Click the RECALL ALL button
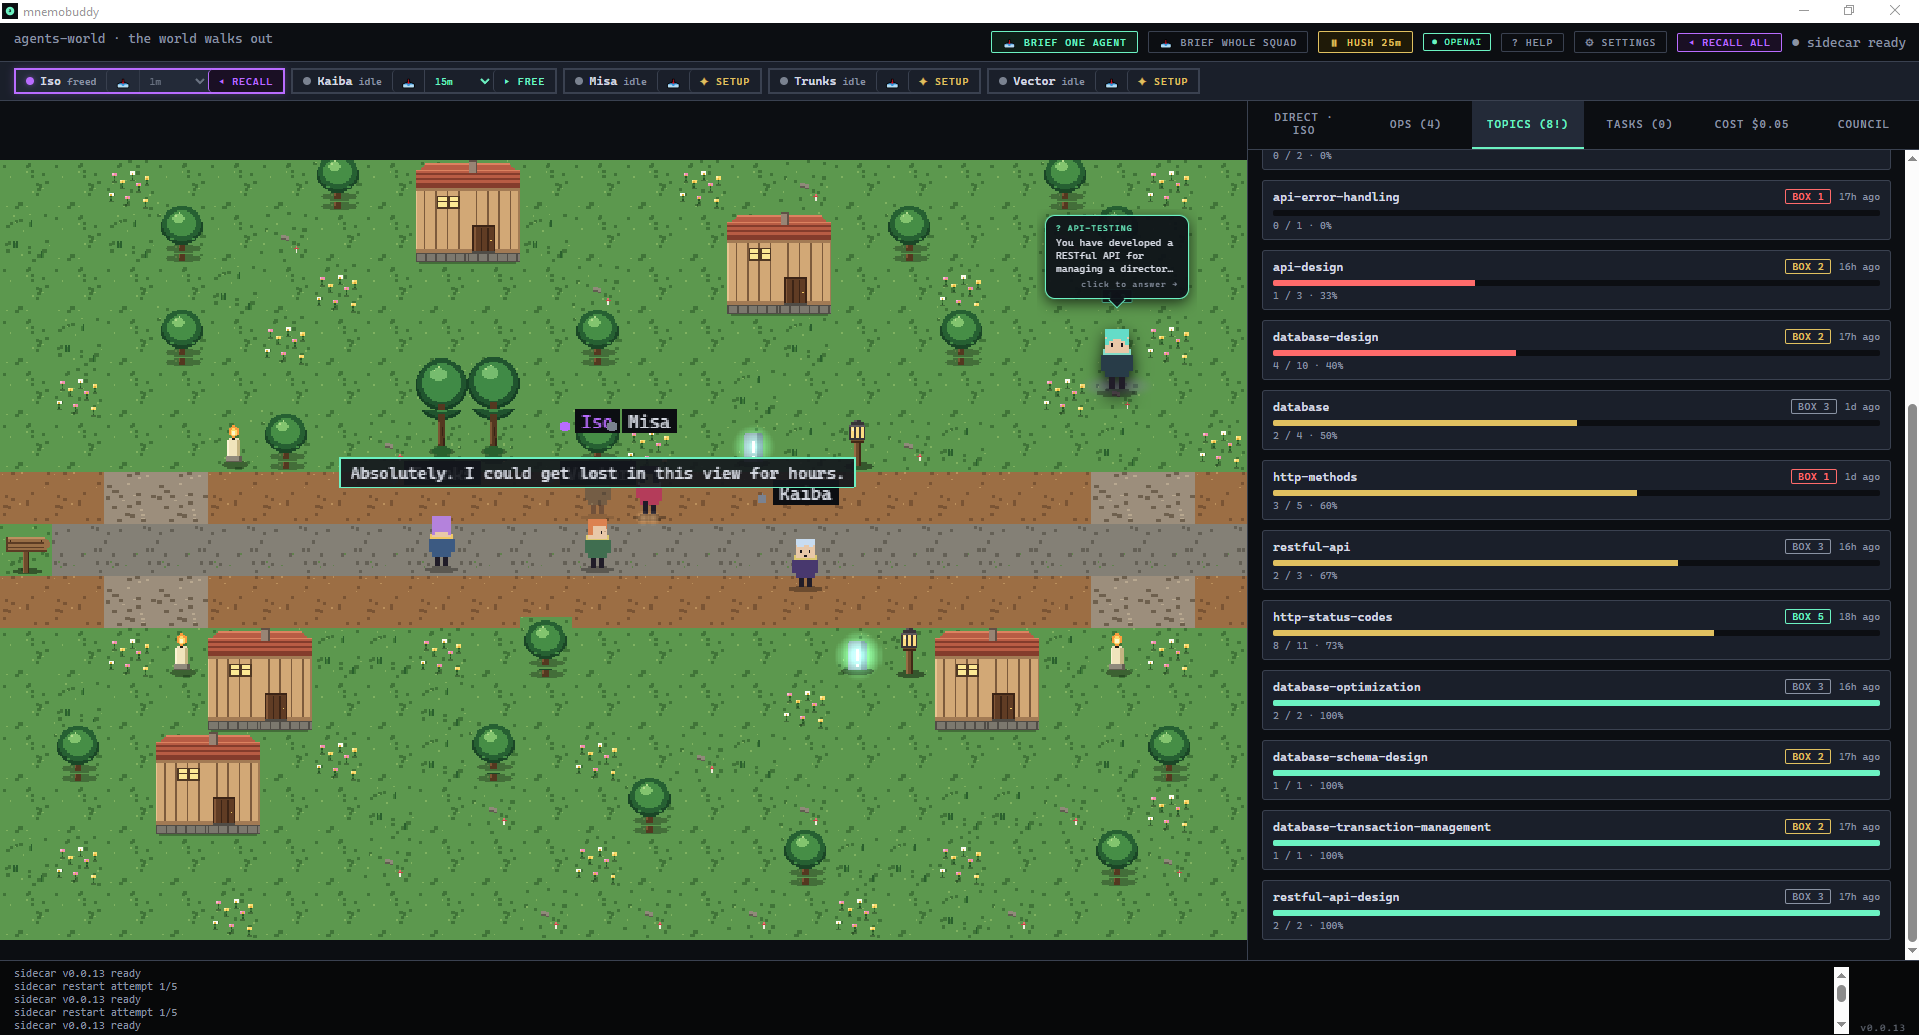Image resolution: width=1919 pixels, height=1035 pixels. click(x=1729, y=43)
